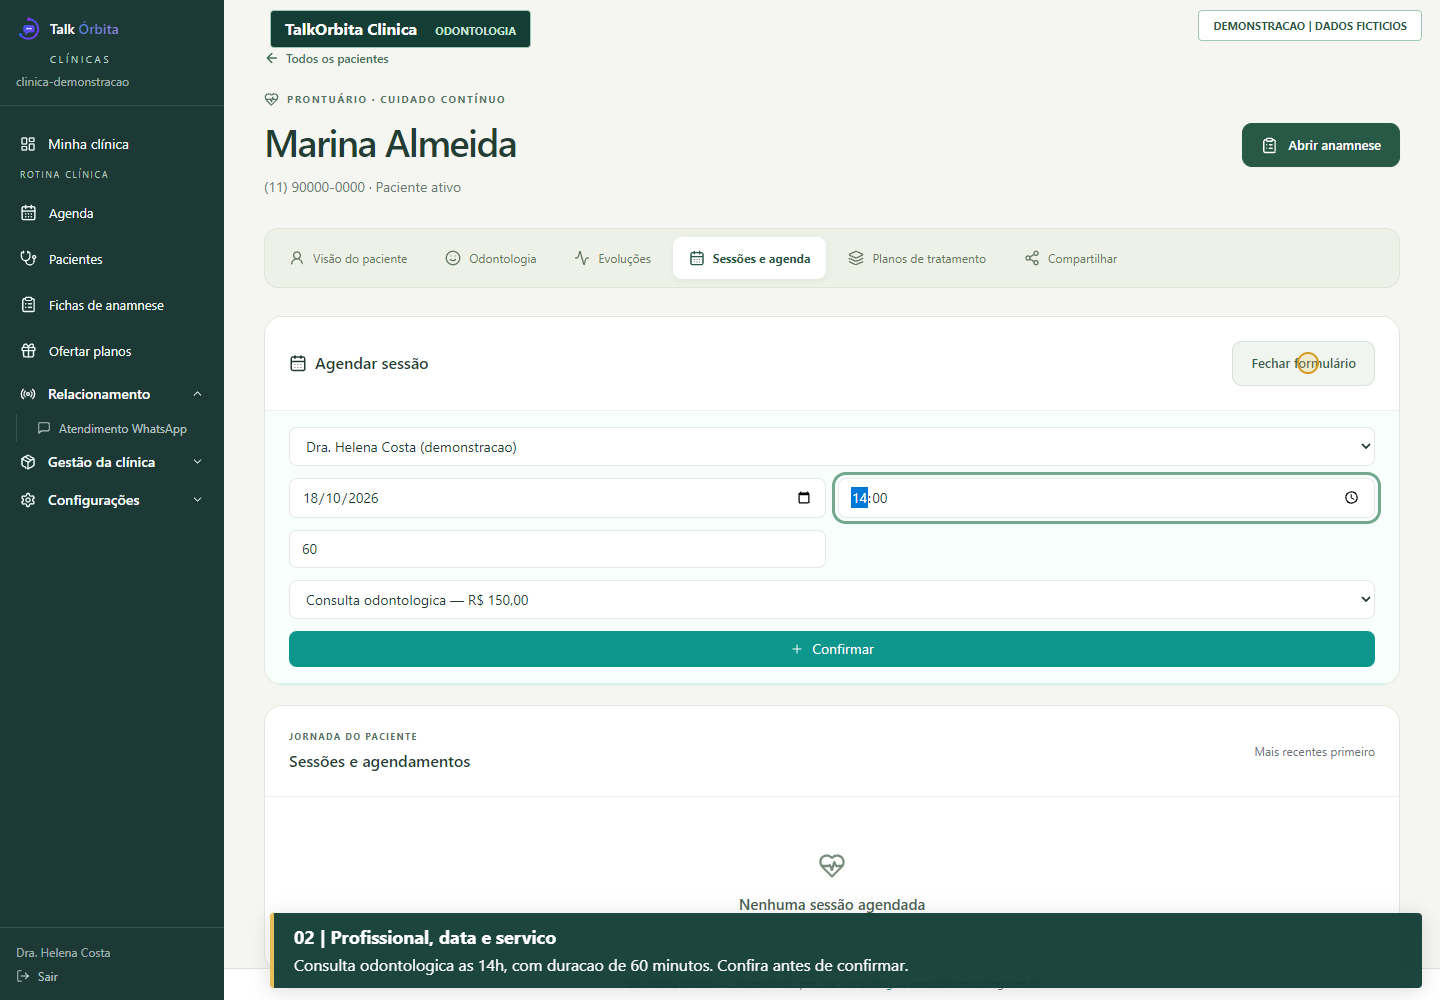
Task: Open Atendimento WhatsApp submenu item
Action: (120, 428)
